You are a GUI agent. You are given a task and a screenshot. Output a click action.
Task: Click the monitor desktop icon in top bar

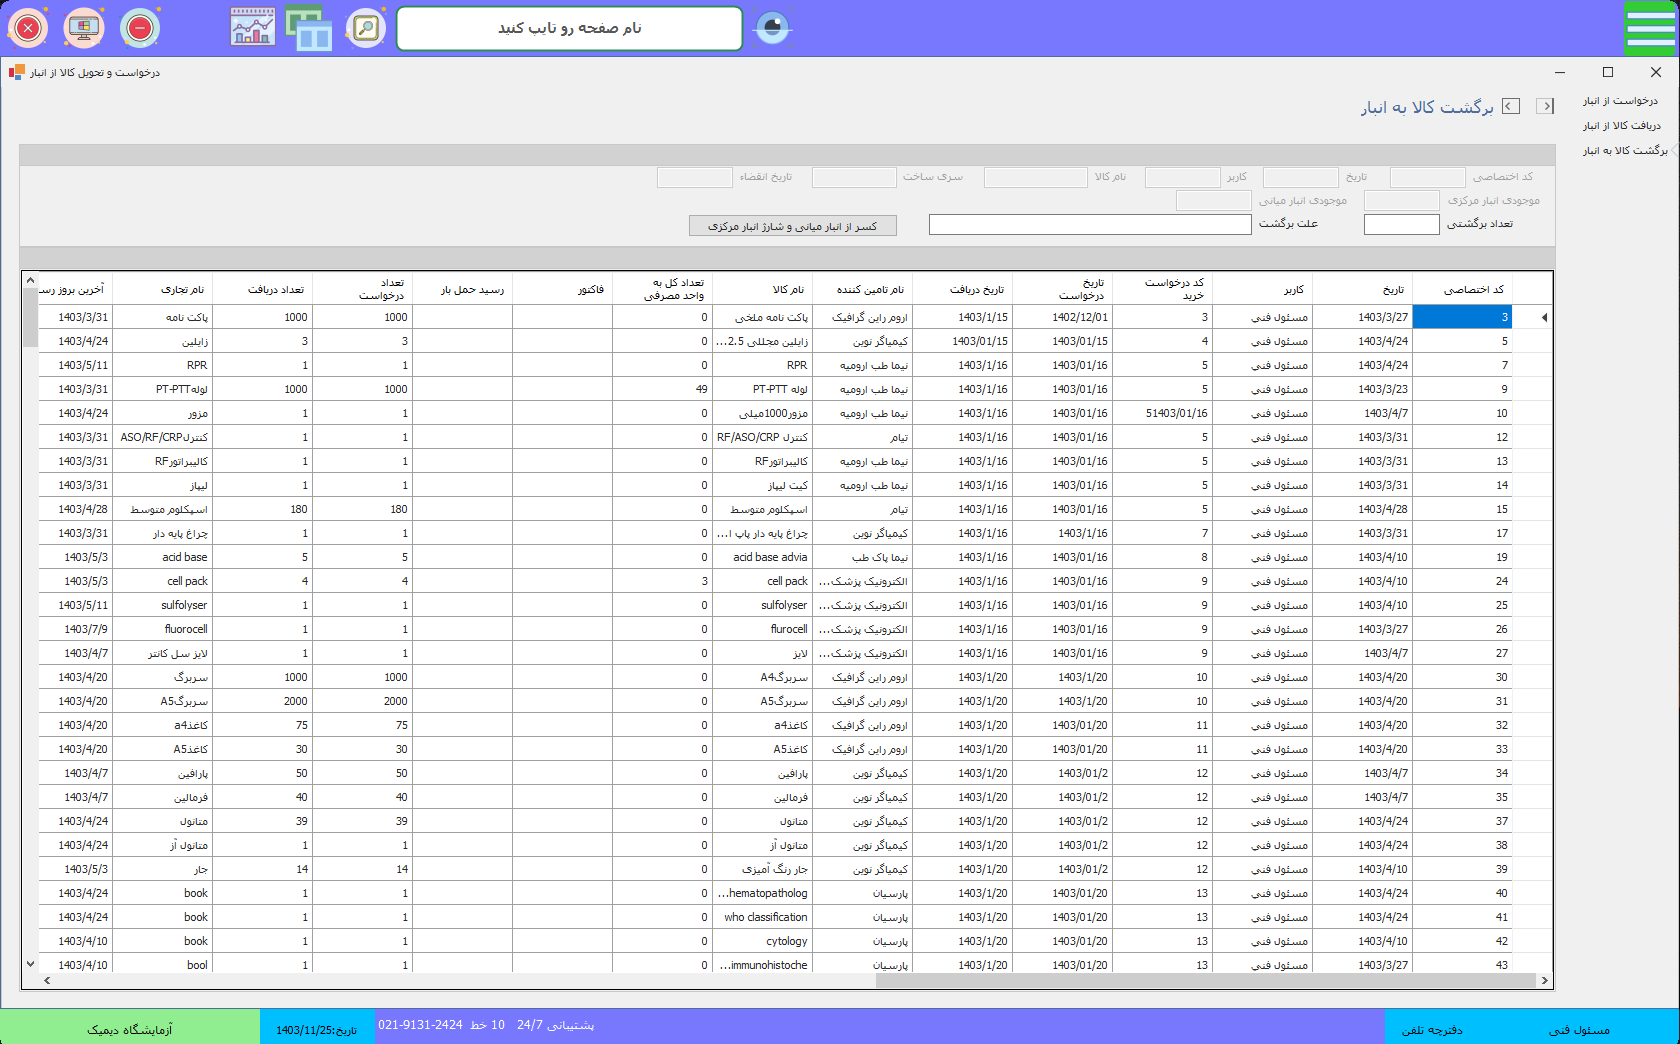pyautogui.click(x=84, y=28)
